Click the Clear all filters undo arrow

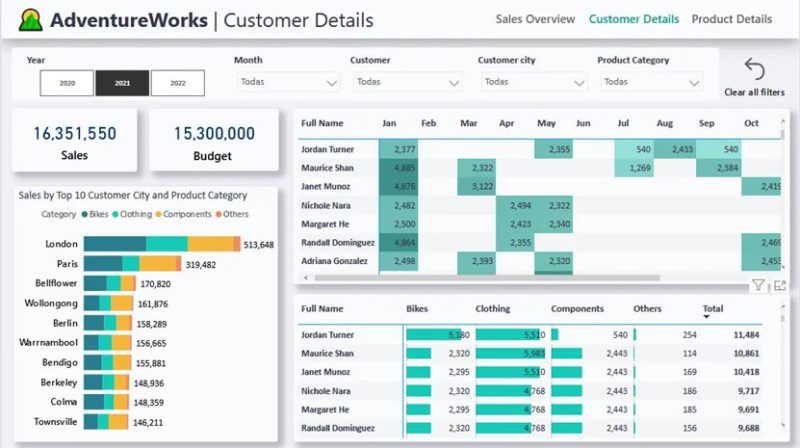[x=754, y=70]
